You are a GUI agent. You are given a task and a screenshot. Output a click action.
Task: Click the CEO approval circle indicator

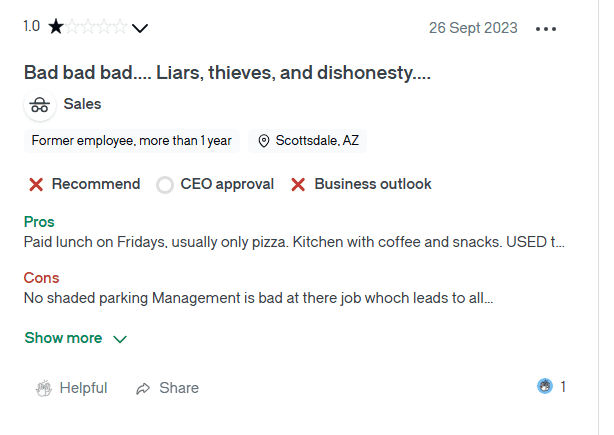(x=165, y=185)
